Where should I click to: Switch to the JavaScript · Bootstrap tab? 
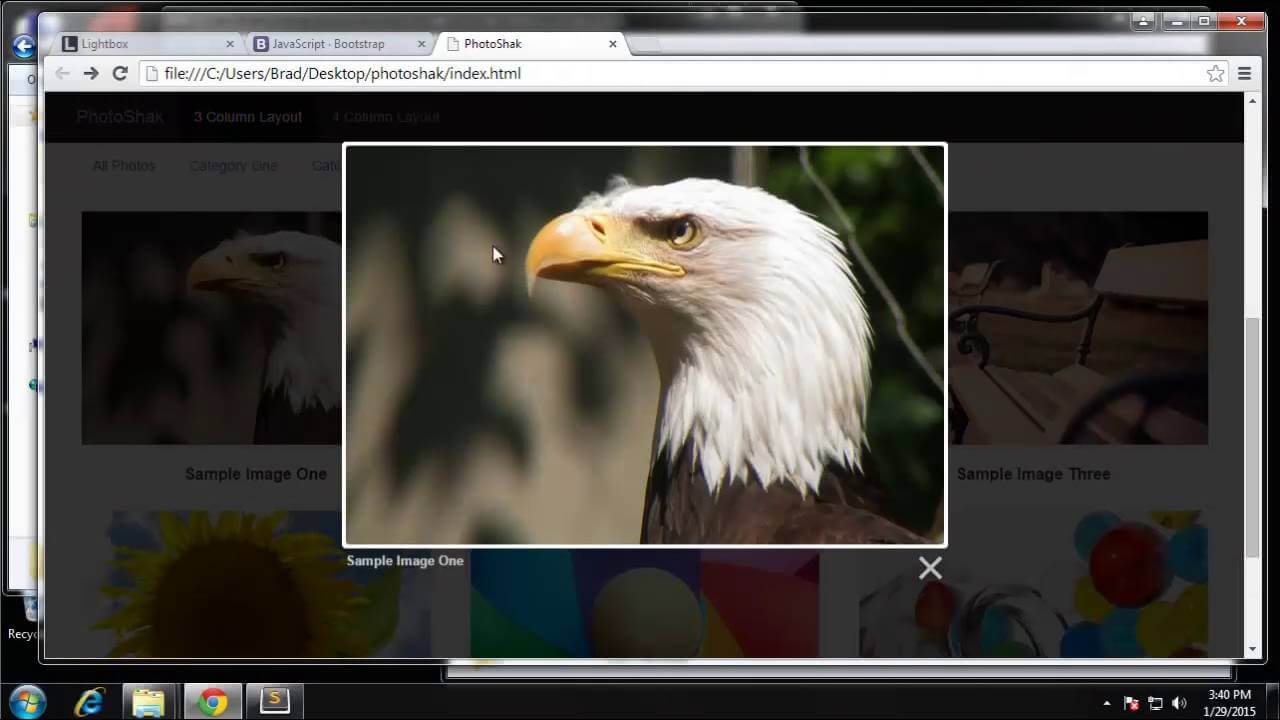(x=340, y=44)
